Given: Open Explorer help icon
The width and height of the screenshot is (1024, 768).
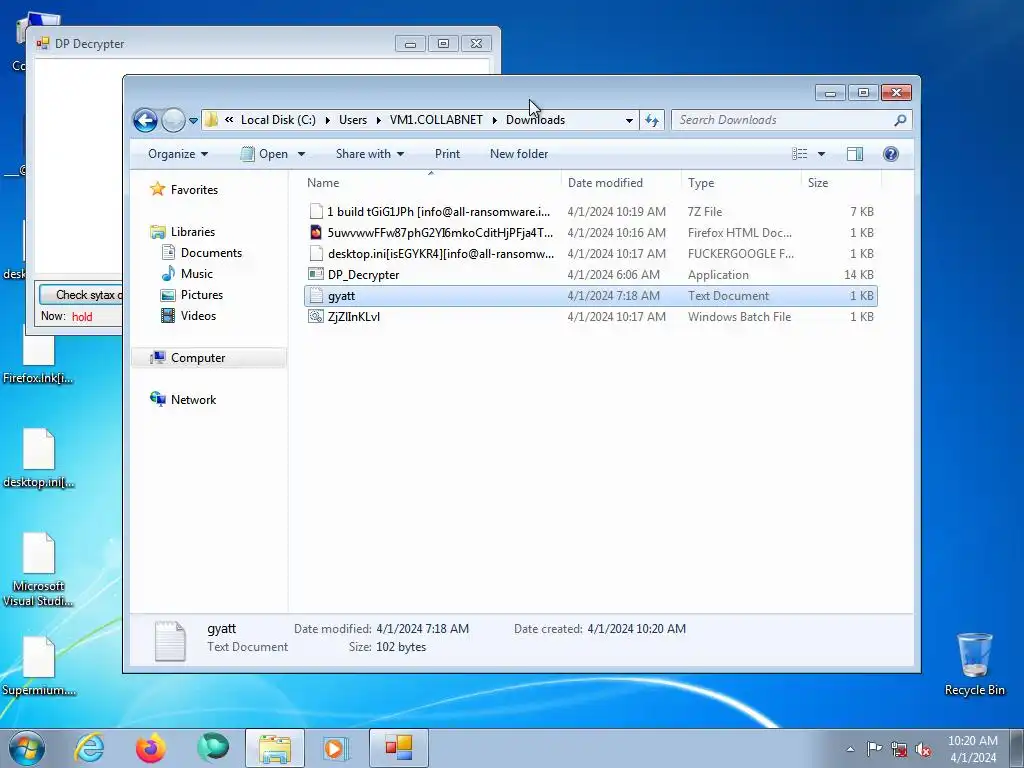Looking at the screenshot, I should (x=891, y=154).
